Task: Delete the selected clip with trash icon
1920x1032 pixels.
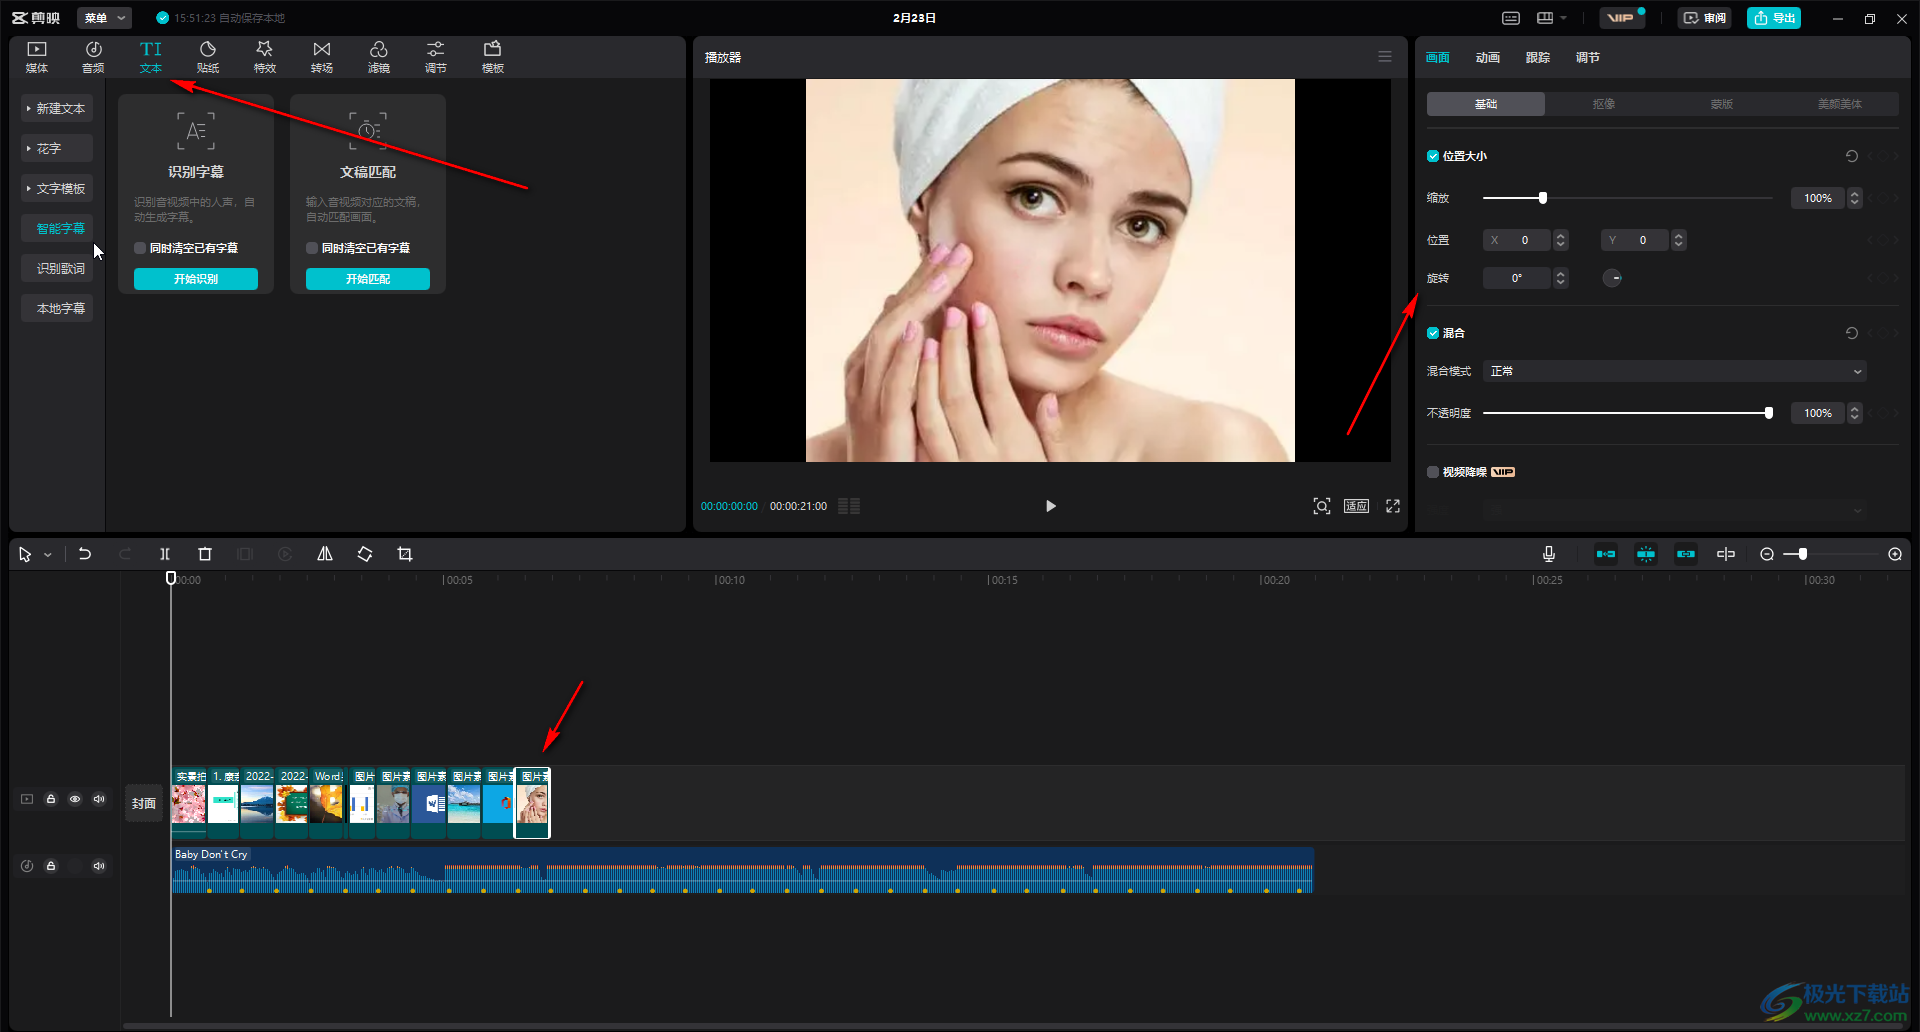Action: click(205, 554)
